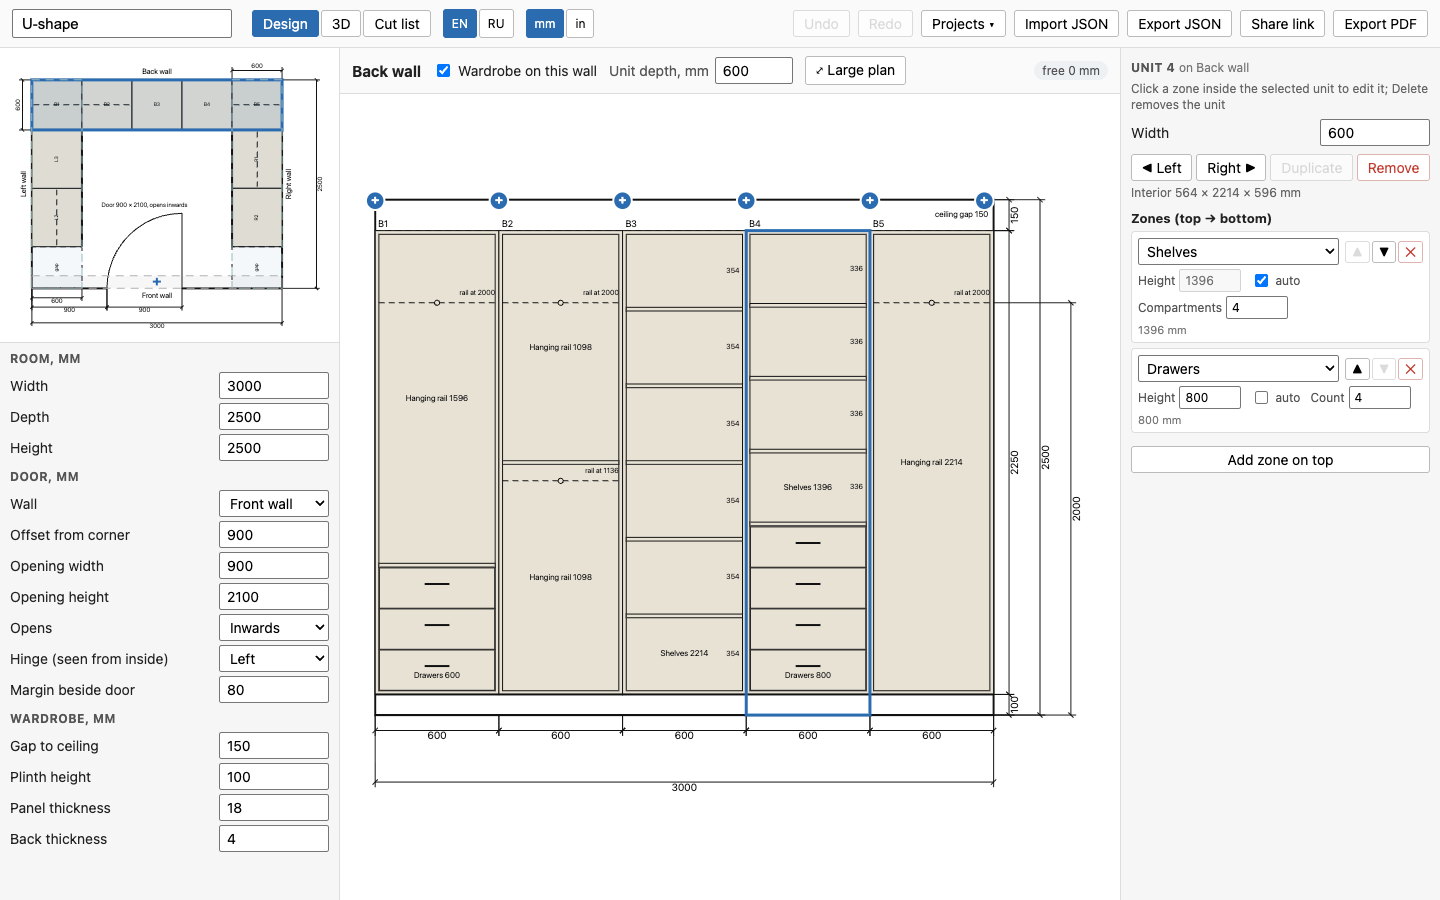
Task: Move Drawers zone up with the arrow
Action: (x=1357, y=369)
